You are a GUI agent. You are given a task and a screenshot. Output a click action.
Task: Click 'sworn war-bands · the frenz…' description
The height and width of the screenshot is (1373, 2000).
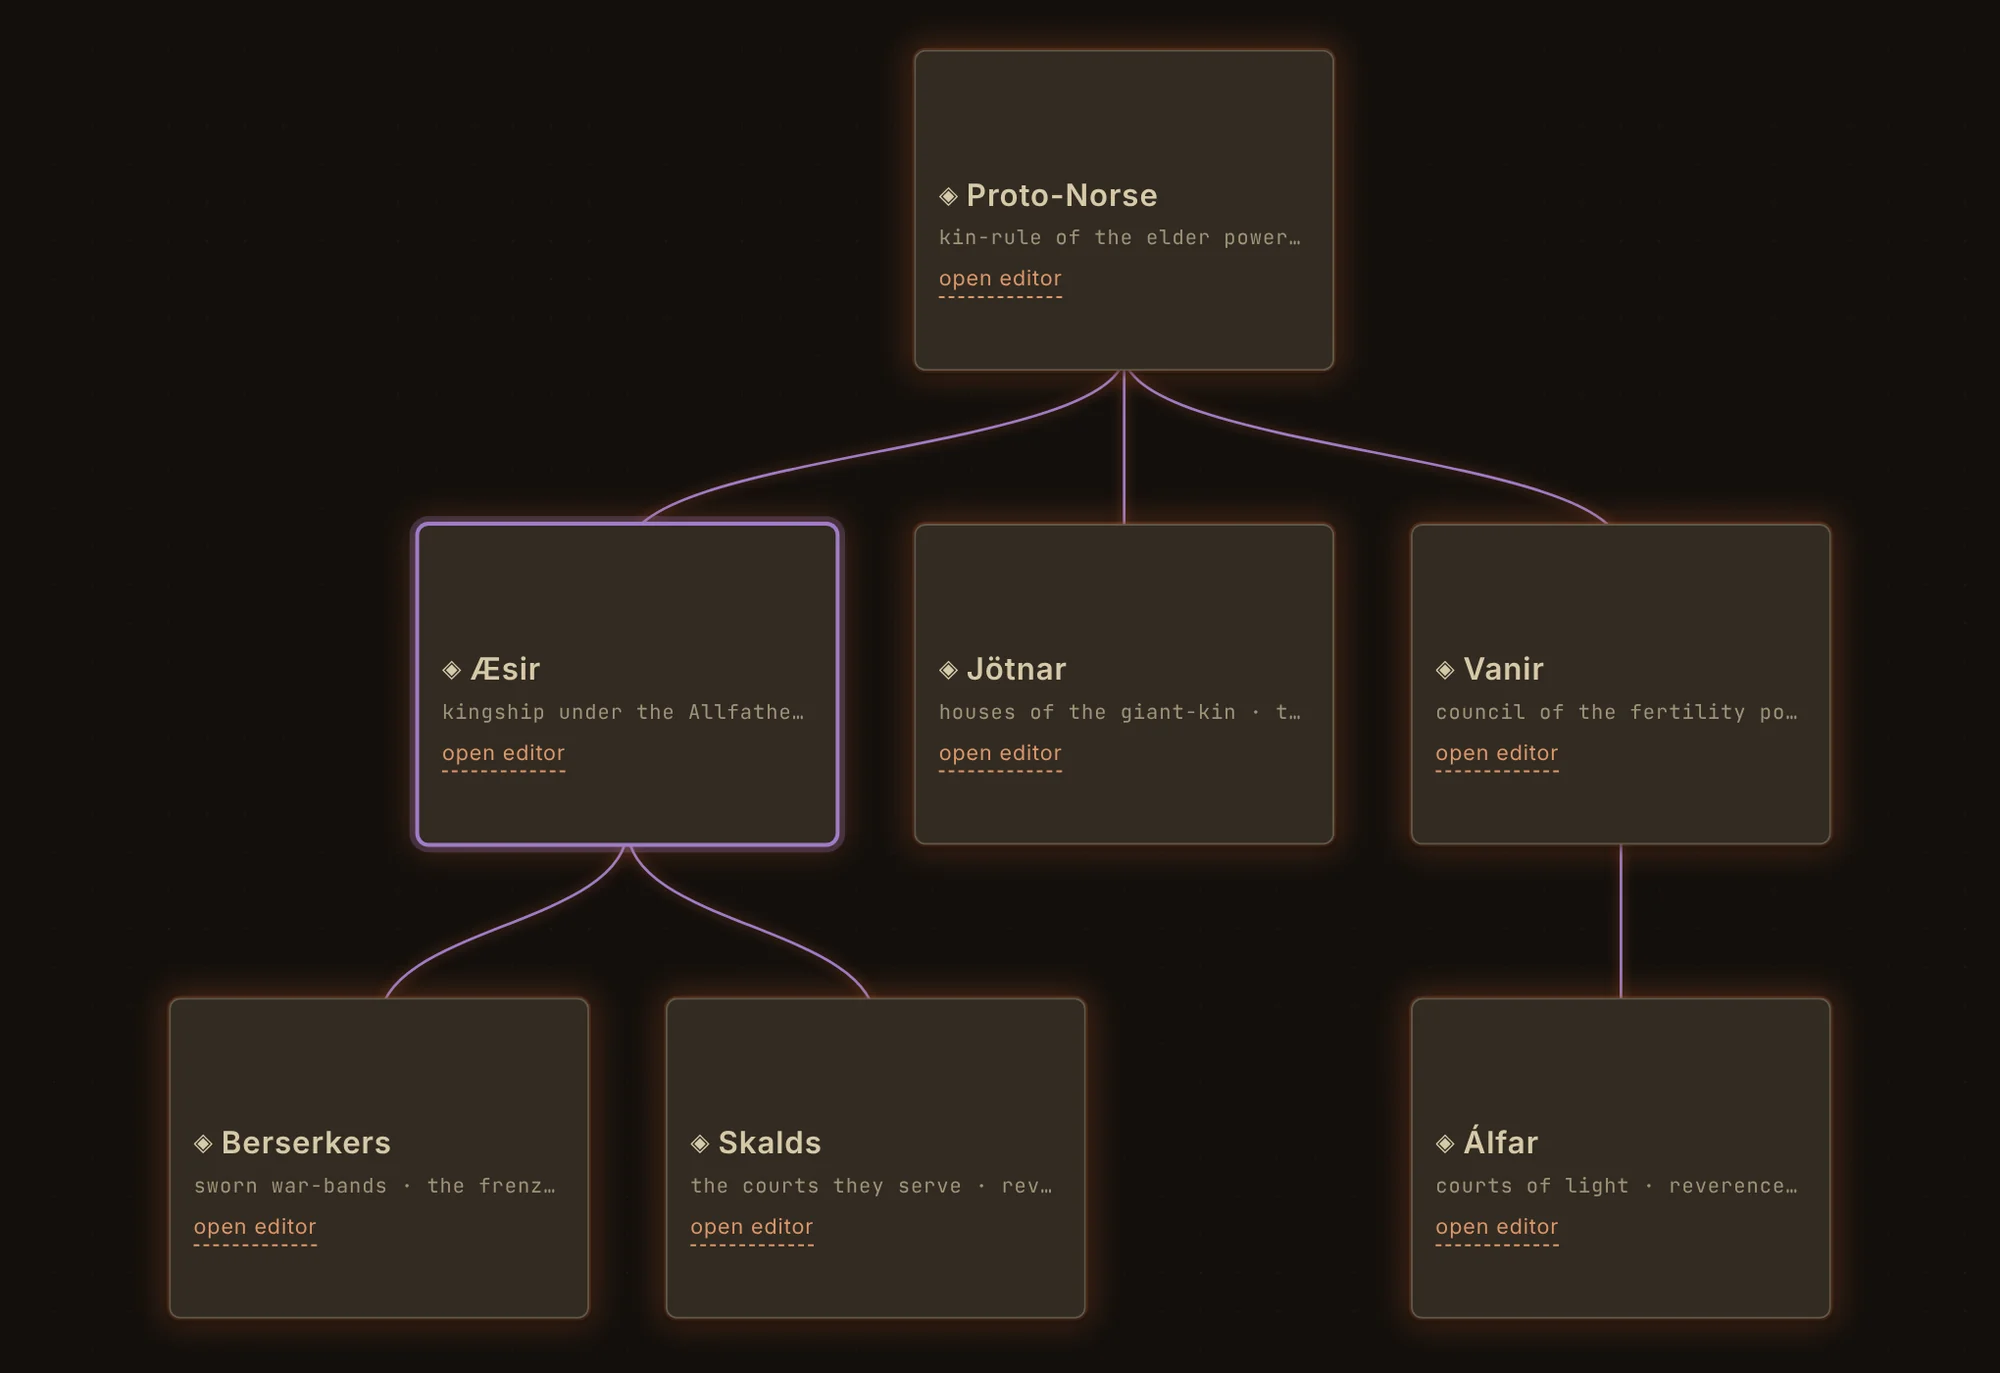(x=375, y=1186)
